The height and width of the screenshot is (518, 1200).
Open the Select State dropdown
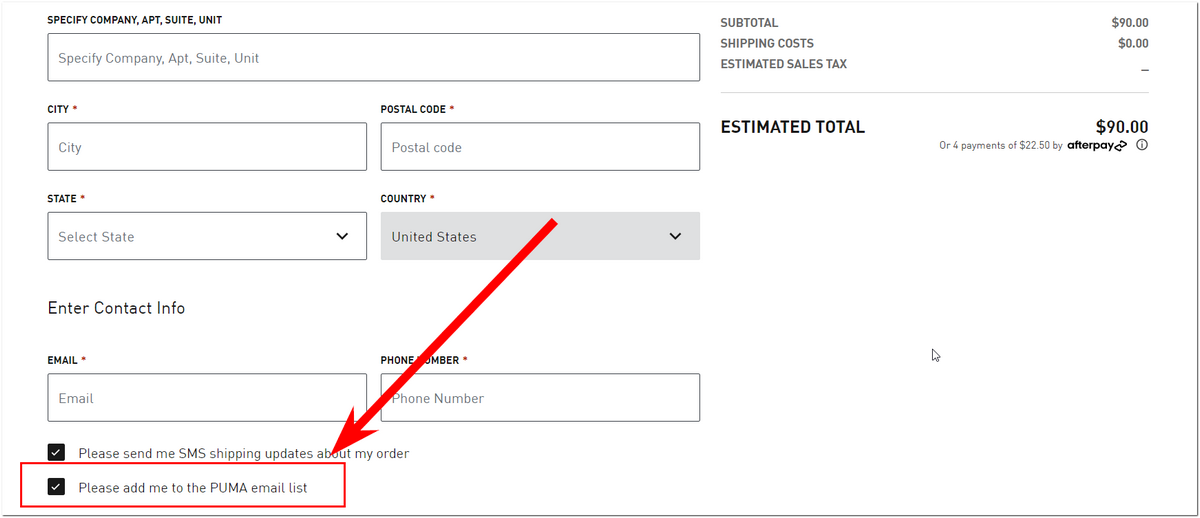tap(207, 236)
